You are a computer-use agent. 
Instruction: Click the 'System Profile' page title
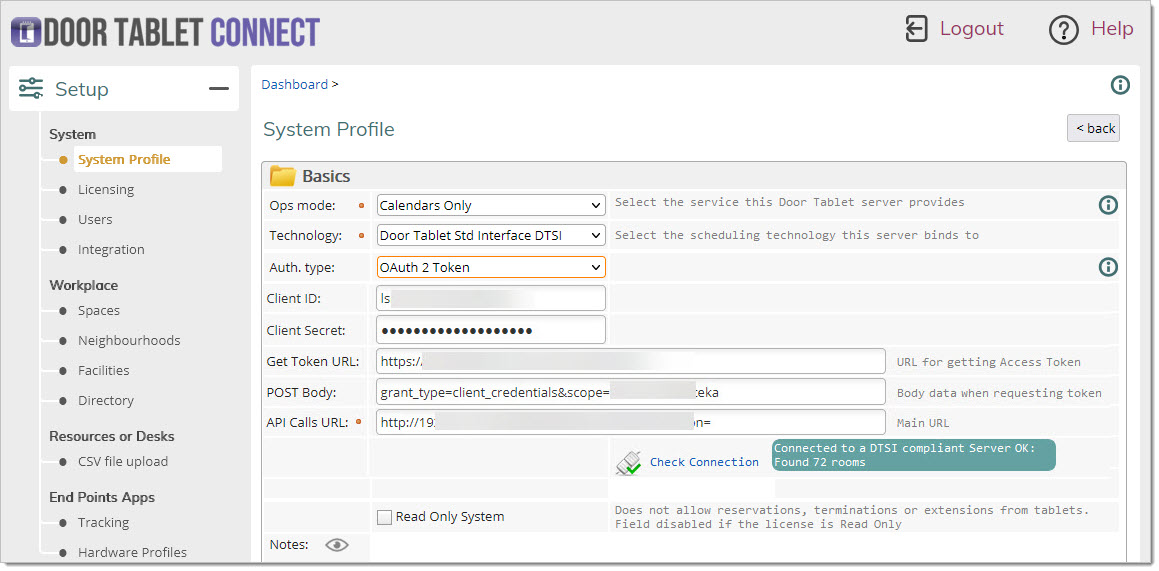click(329, 130)
